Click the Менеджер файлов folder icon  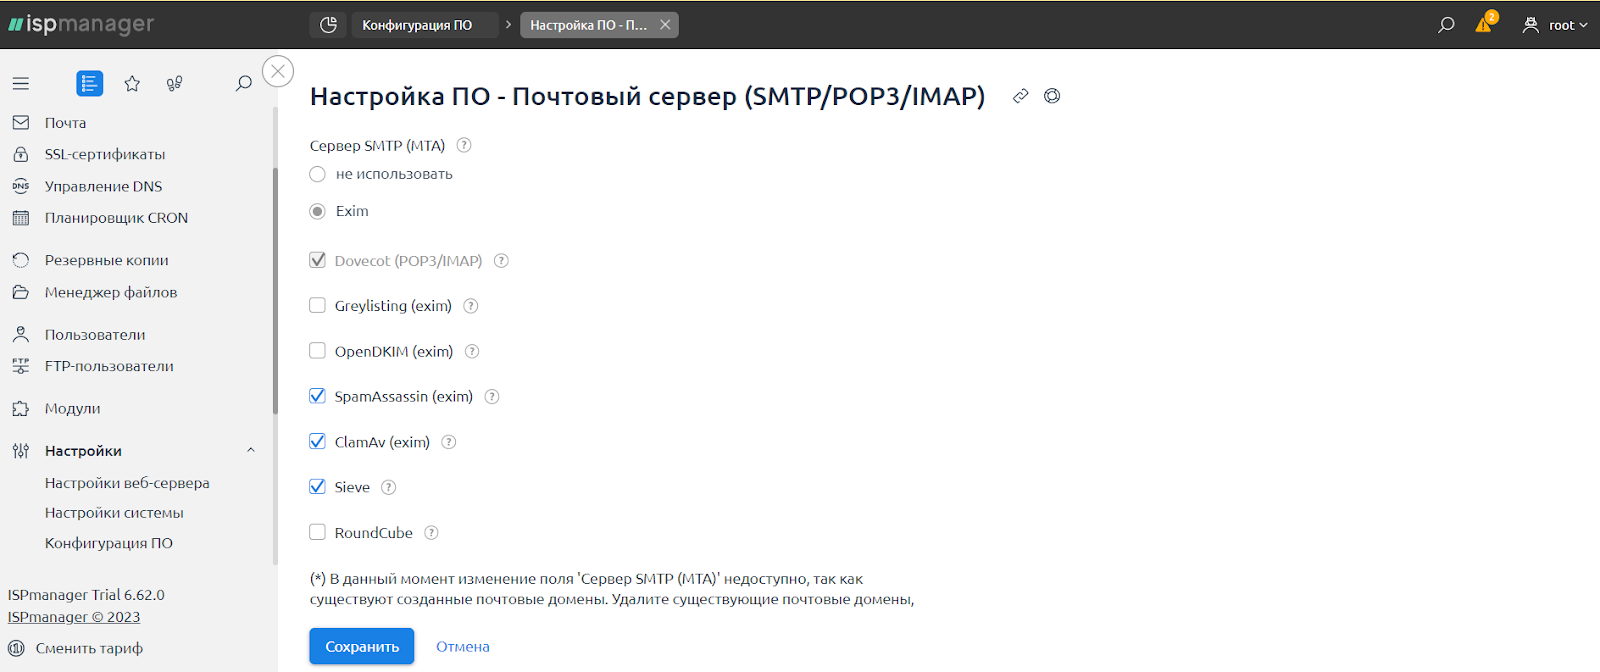click(x=21, y=292)
